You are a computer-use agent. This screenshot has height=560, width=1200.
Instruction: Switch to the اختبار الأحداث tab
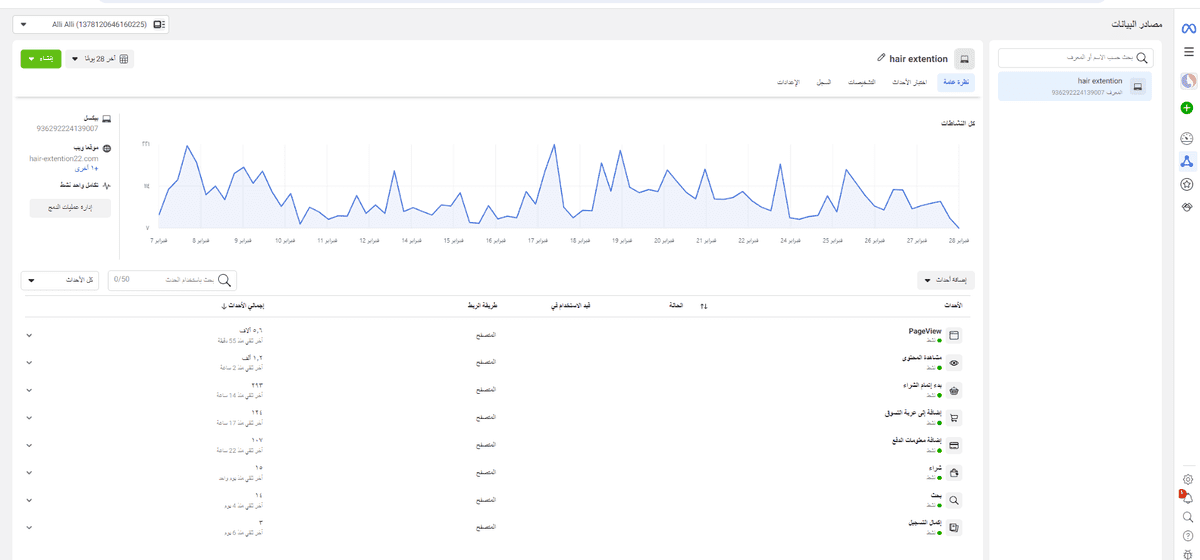909,82
